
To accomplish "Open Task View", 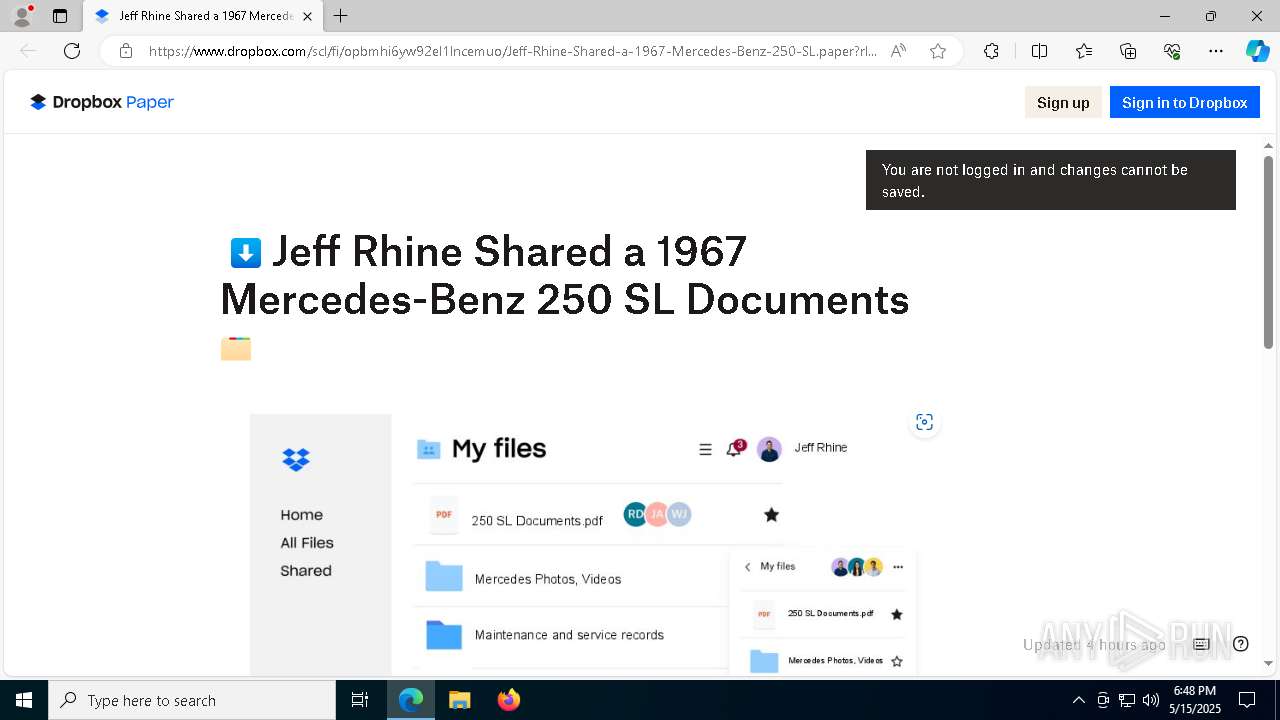I will pos(360,700).
